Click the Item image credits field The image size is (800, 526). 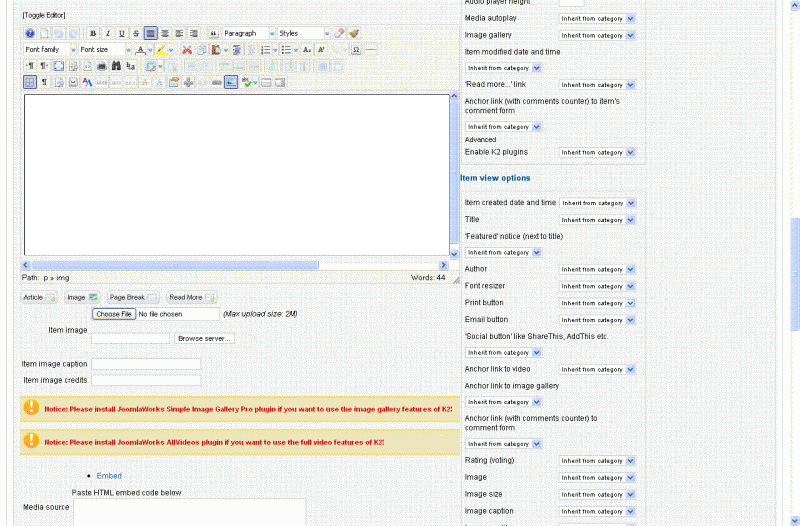pyautogui.click(x=146, y=381)
